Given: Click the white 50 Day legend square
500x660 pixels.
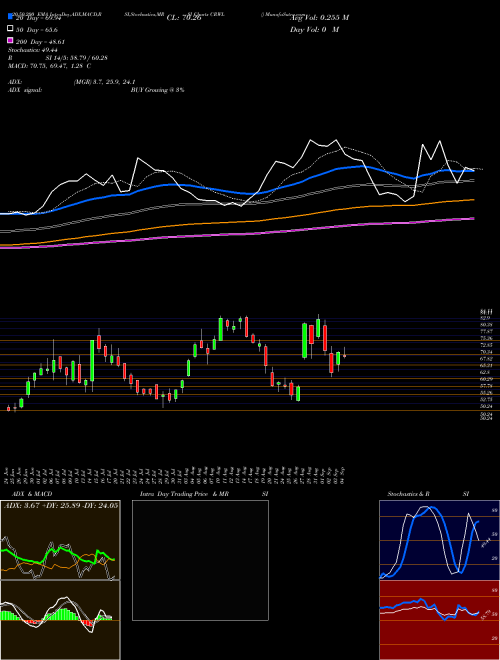Looking at the screenshot, I should (10, 29).
